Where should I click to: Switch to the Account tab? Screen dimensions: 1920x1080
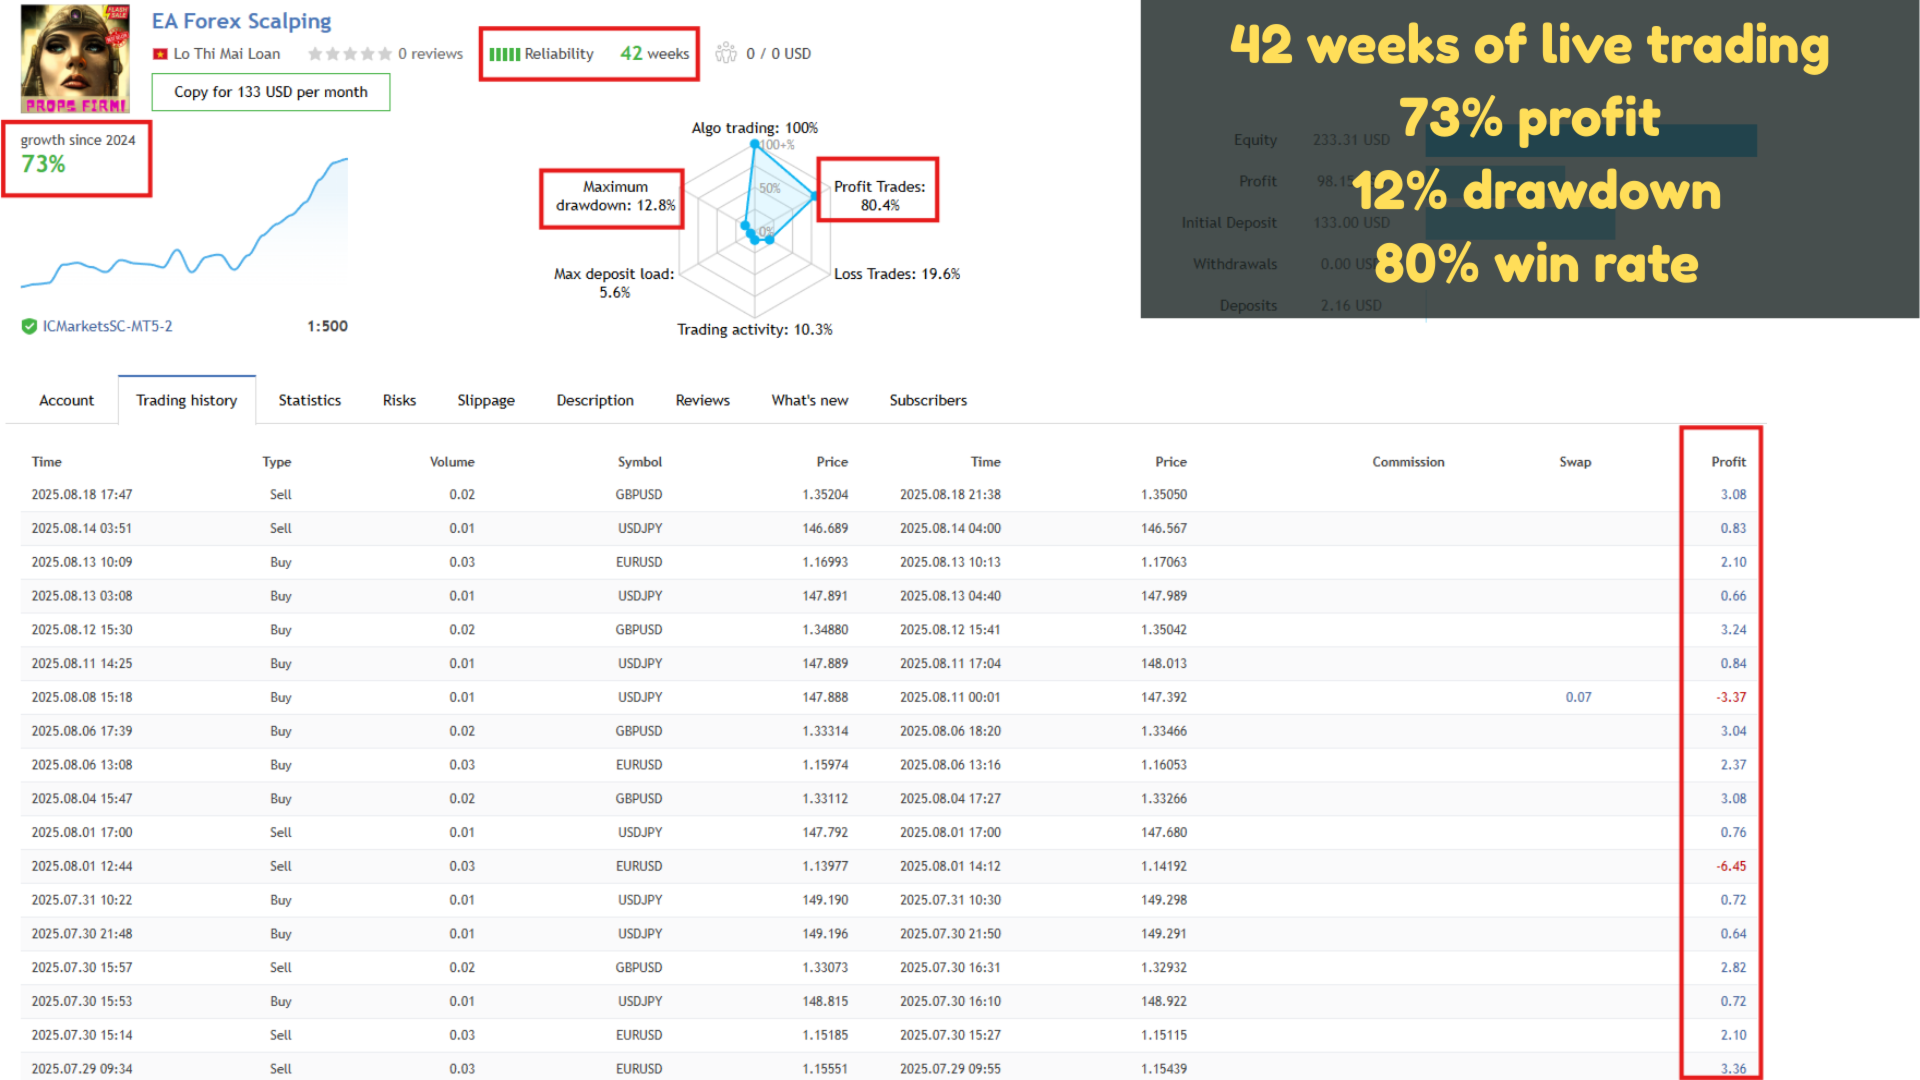pos(66,400)
